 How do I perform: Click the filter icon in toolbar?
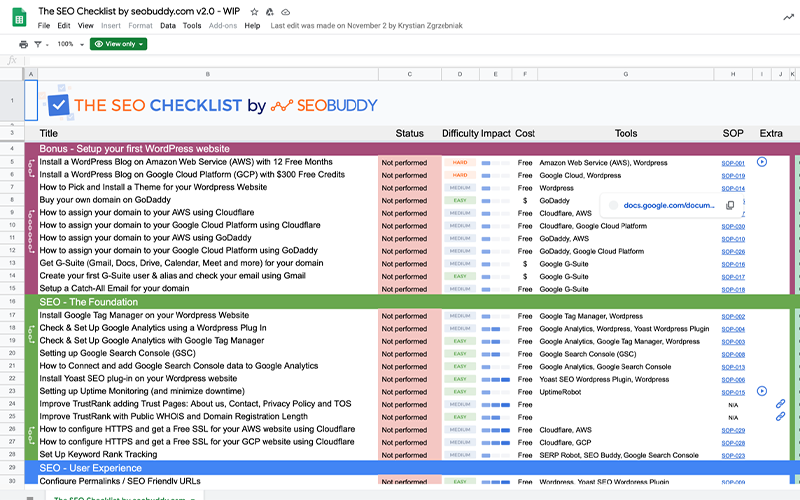point(38,44)
